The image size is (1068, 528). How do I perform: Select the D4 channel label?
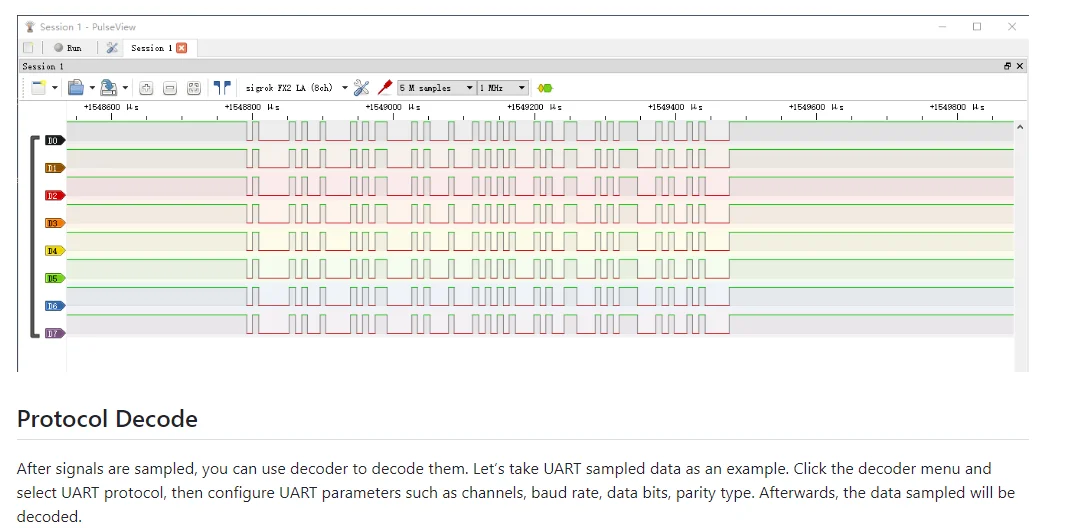tap(54, 251)
